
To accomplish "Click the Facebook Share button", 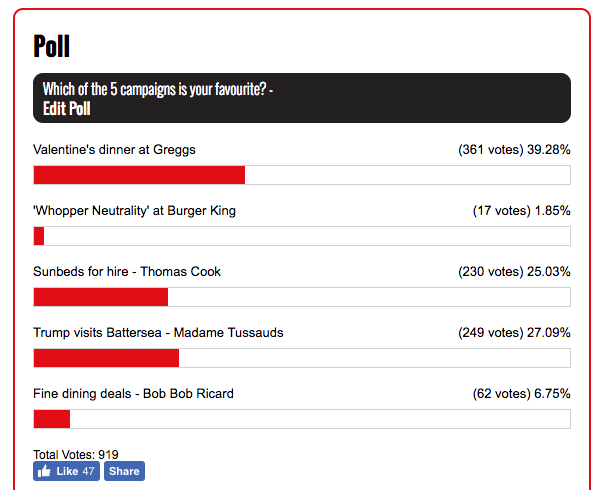I will click(x=124, y=471).
